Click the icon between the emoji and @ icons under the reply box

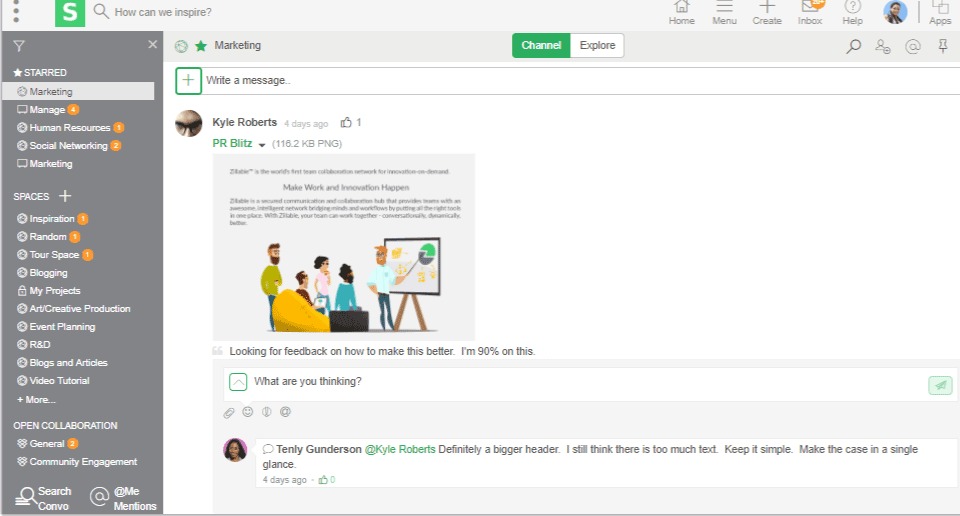(266, 412)
